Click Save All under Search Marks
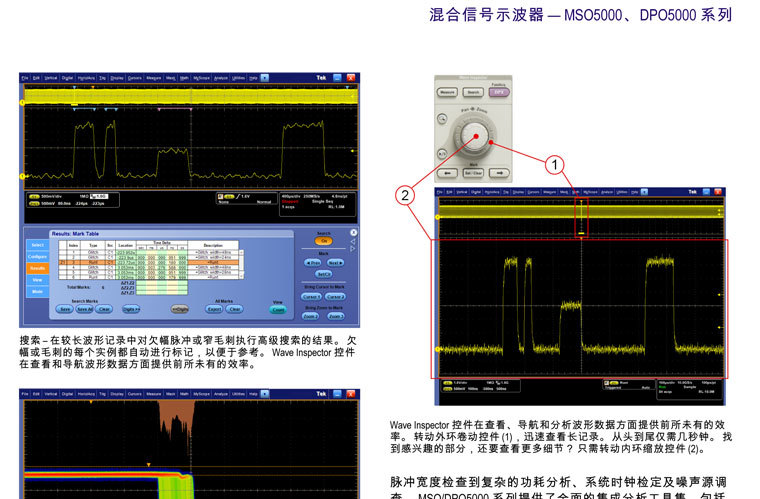760x499 pixels. pyautogui.click(x=84, y=309)
